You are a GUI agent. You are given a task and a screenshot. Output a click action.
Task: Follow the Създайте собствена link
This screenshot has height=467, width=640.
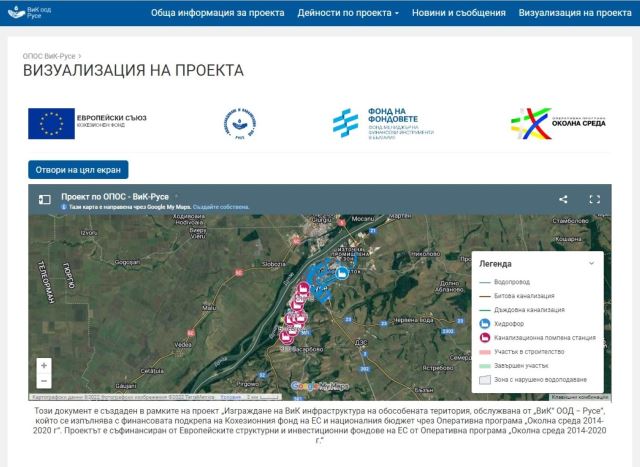click(221, 207)
